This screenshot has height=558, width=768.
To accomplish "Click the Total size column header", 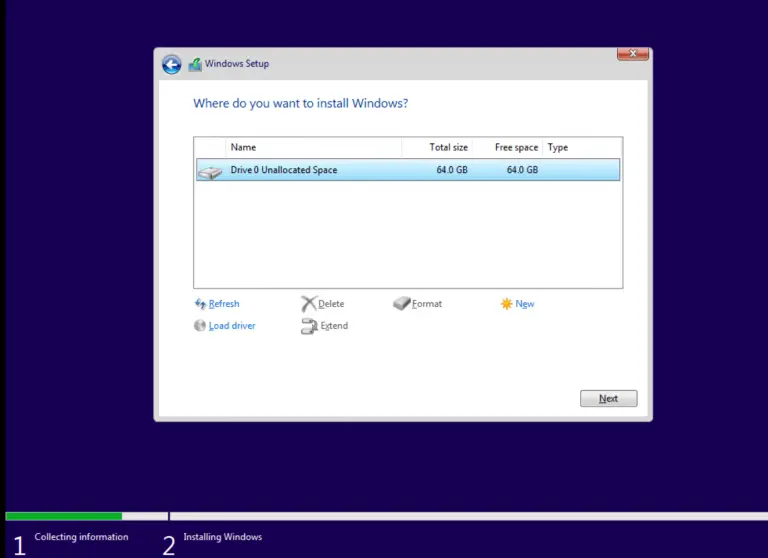I will pos(437,147).
